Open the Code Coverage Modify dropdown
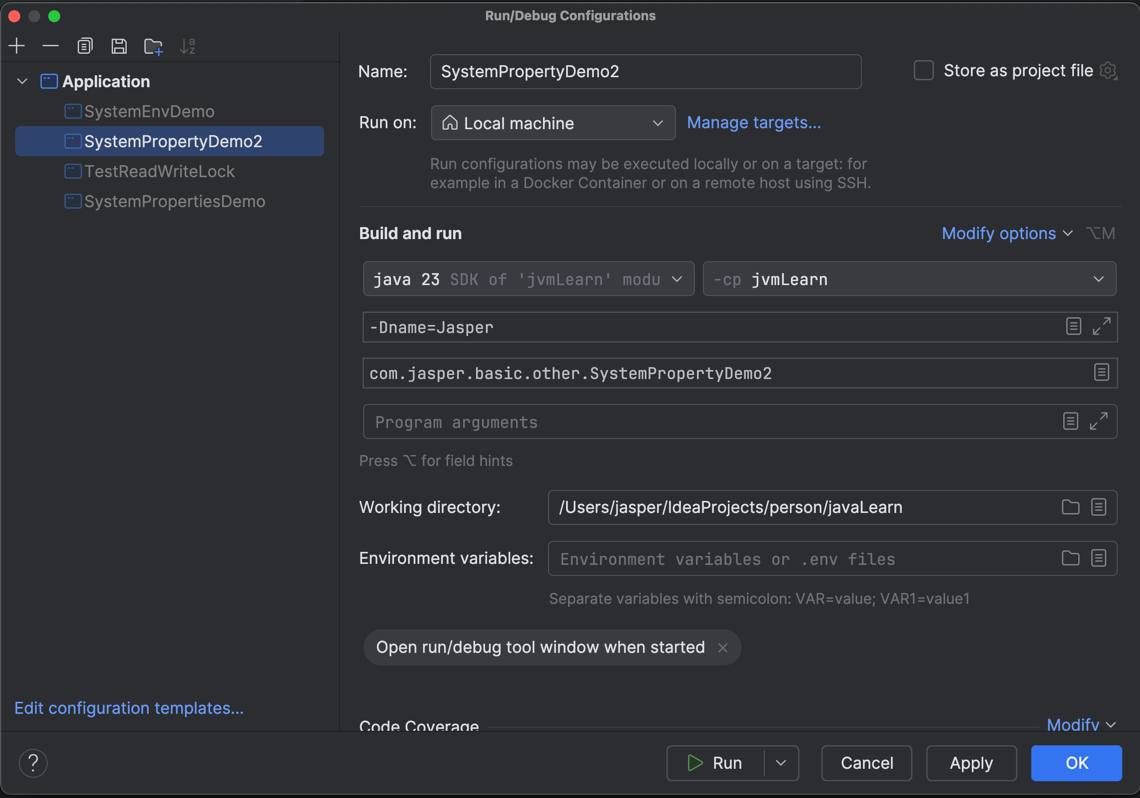Viewport: 1140px width, 798px height. [1081, 724]
